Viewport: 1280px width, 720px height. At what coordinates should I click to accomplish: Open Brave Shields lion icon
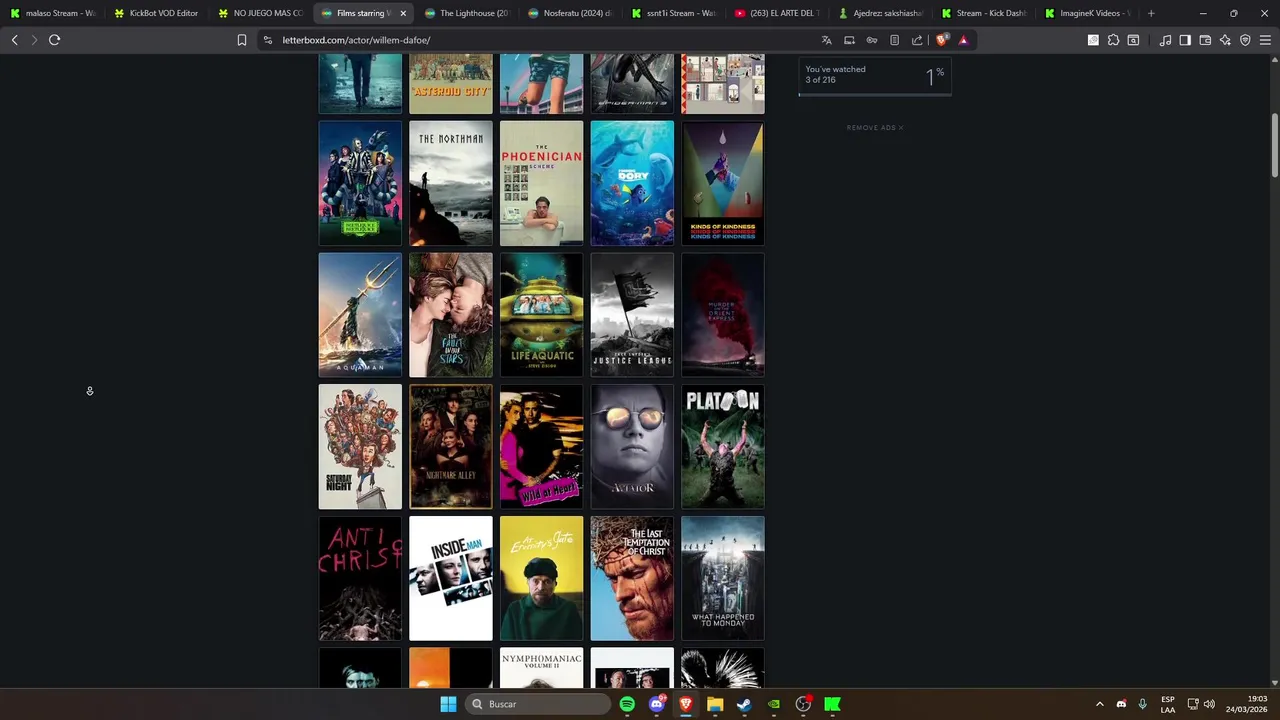pos(941,40)
